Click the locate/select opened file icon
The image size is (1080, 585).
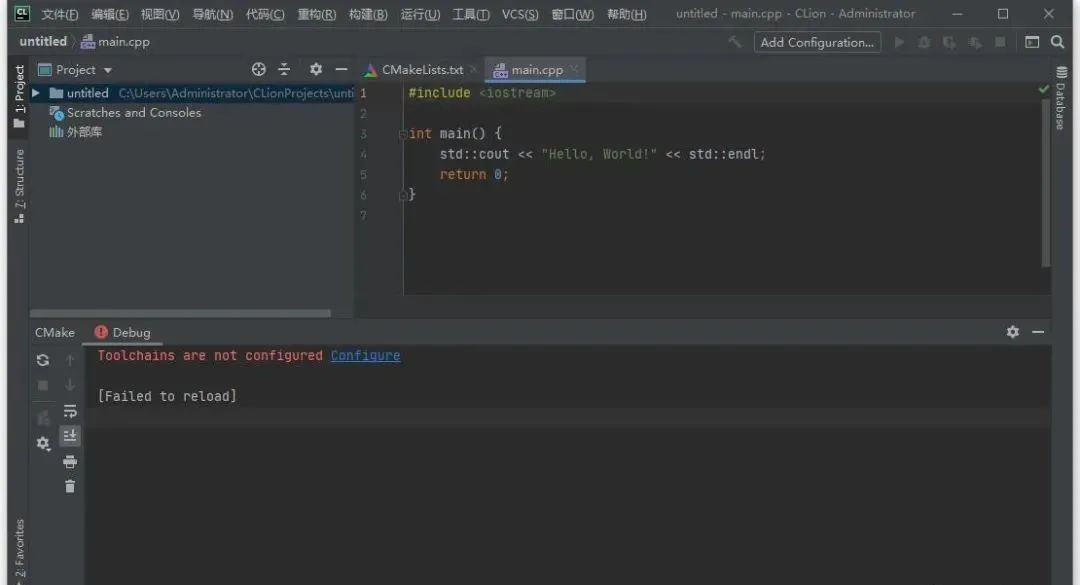point(259,70)
